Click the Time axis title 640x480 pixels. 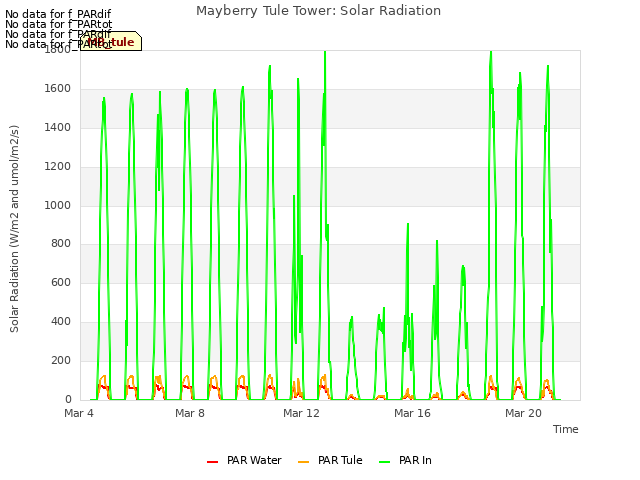[x=566, y=429]
